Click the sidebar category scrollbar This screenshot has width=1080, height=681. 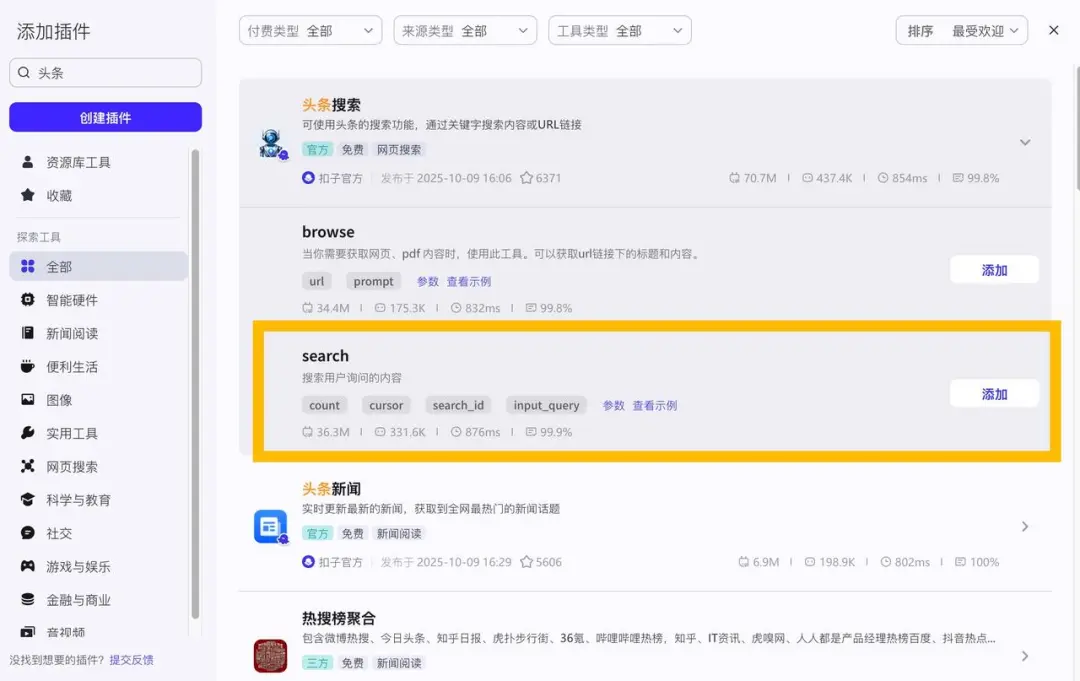195,384
